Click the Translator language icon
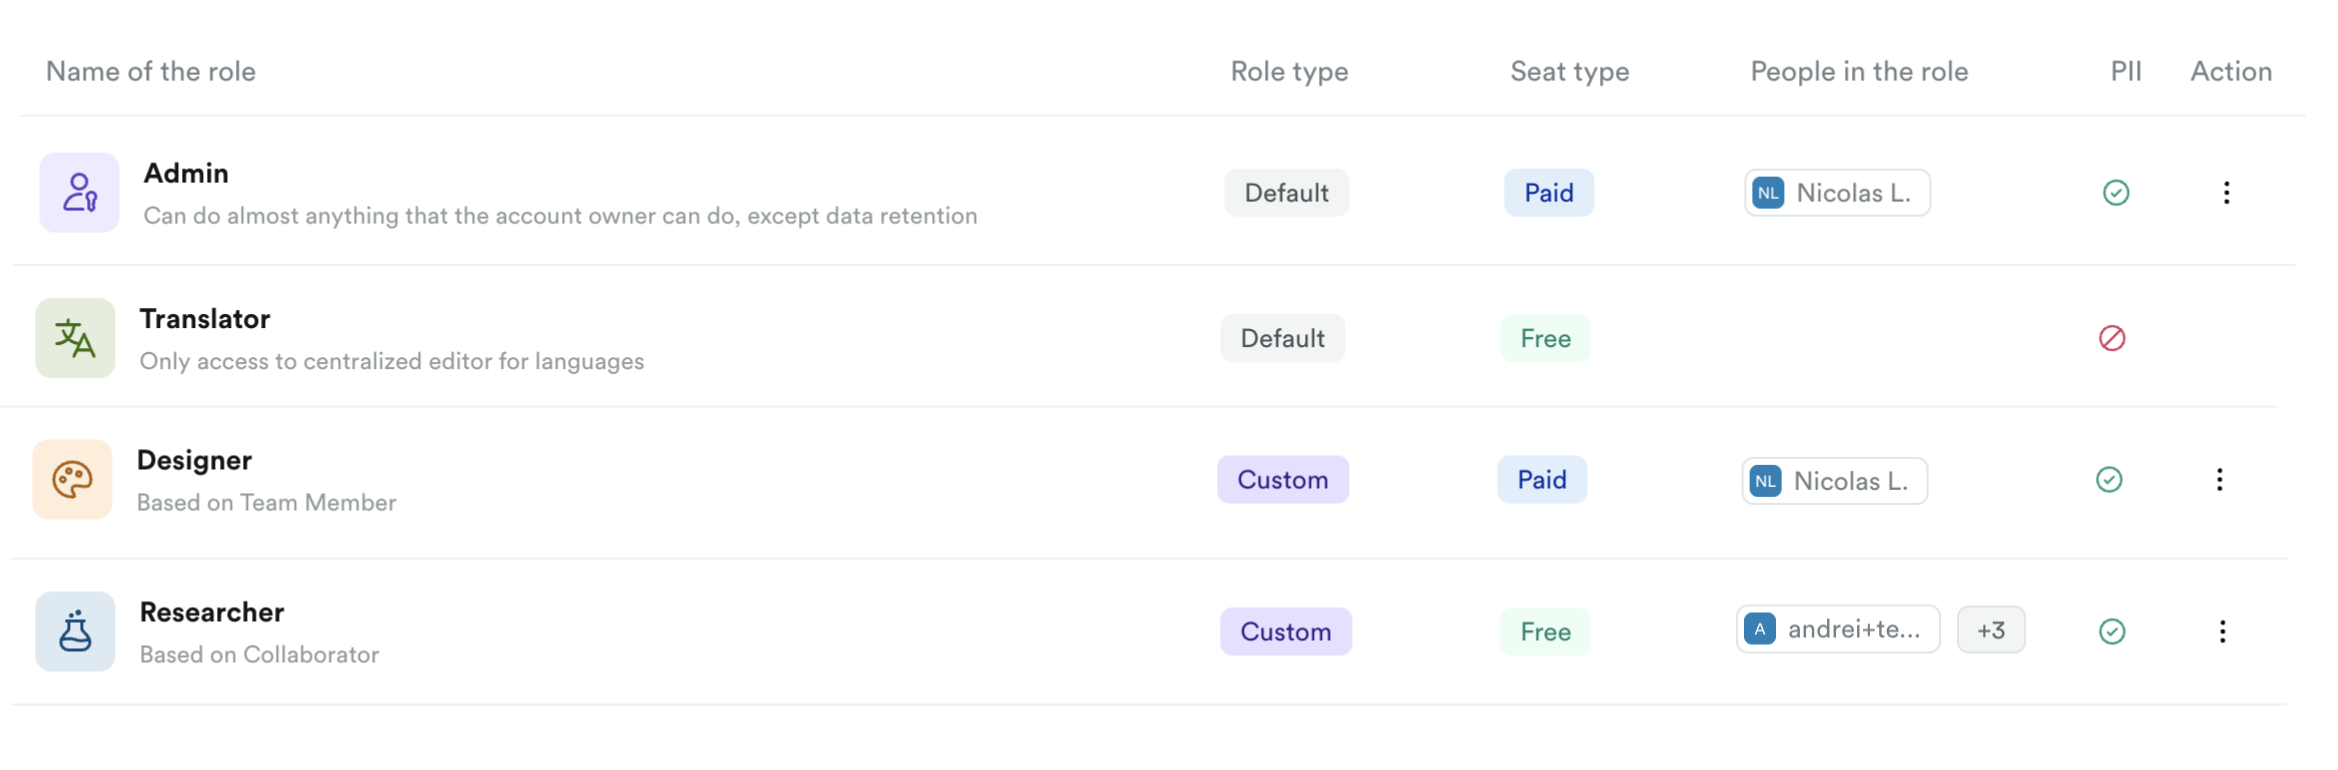Viewport: 2338px width, 770px height. pyautogui.click(x=75, y=338)
